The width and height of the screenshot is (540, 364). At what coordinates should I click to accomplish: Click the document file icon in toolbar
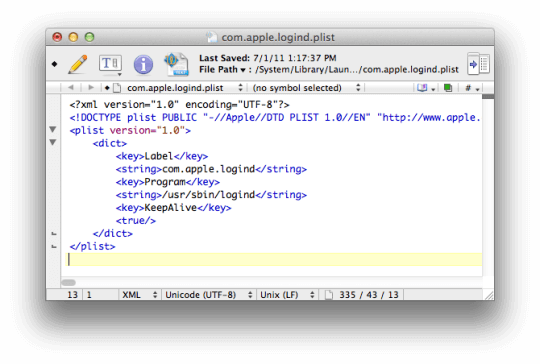click(x=176, y=64)
